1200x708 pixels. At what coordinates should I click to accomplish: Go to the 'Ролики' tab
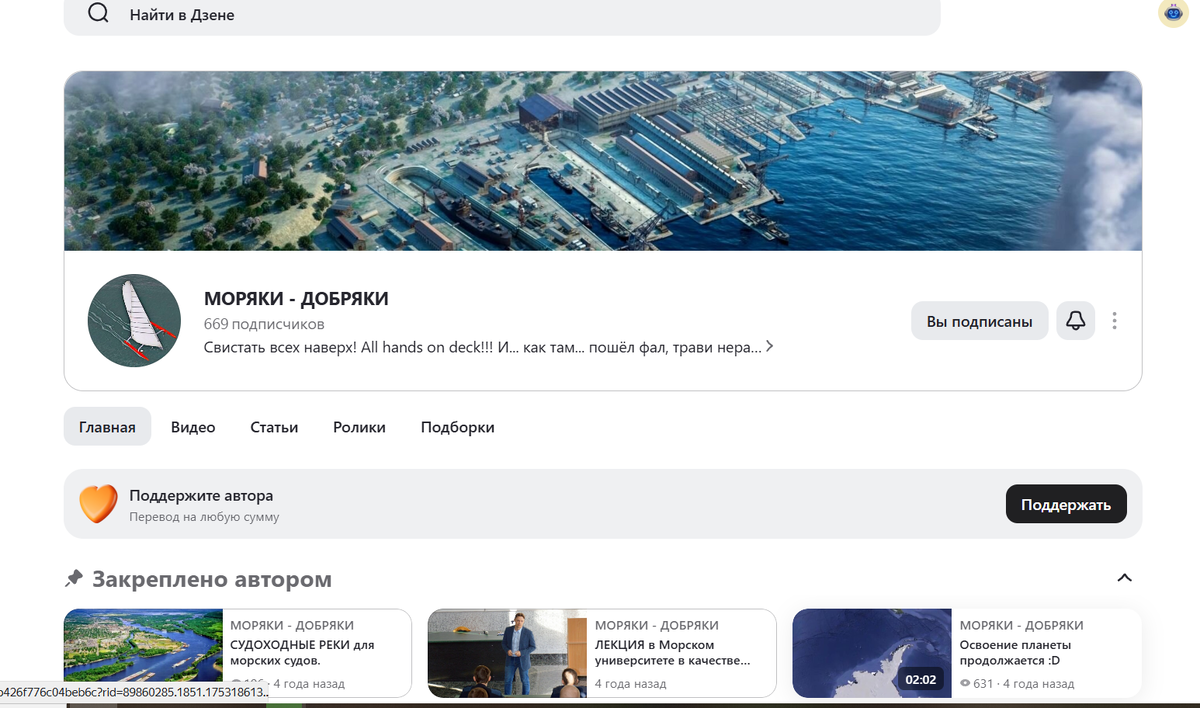pos(359,427)
